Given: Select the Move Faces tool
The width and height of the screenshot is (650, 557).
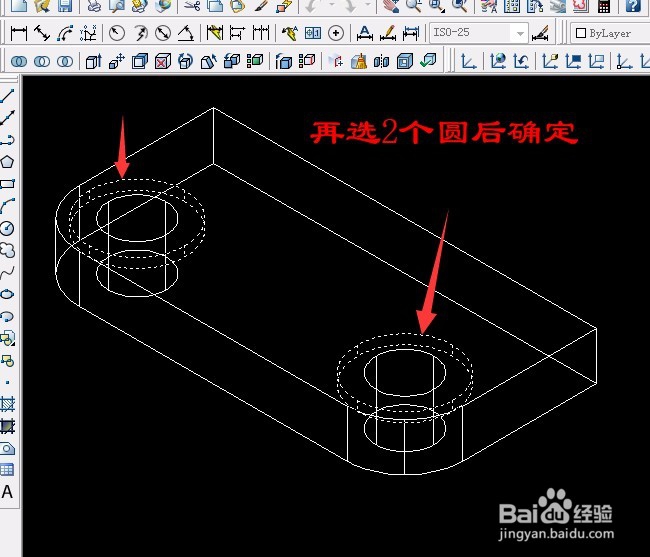Looking at the screenshot, I should tap(117, 62).
